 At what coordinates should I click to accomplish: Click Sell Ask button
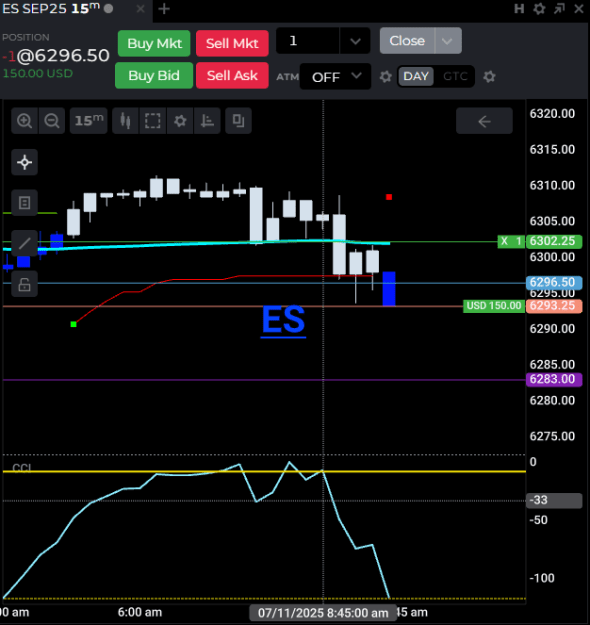[232, 75]
